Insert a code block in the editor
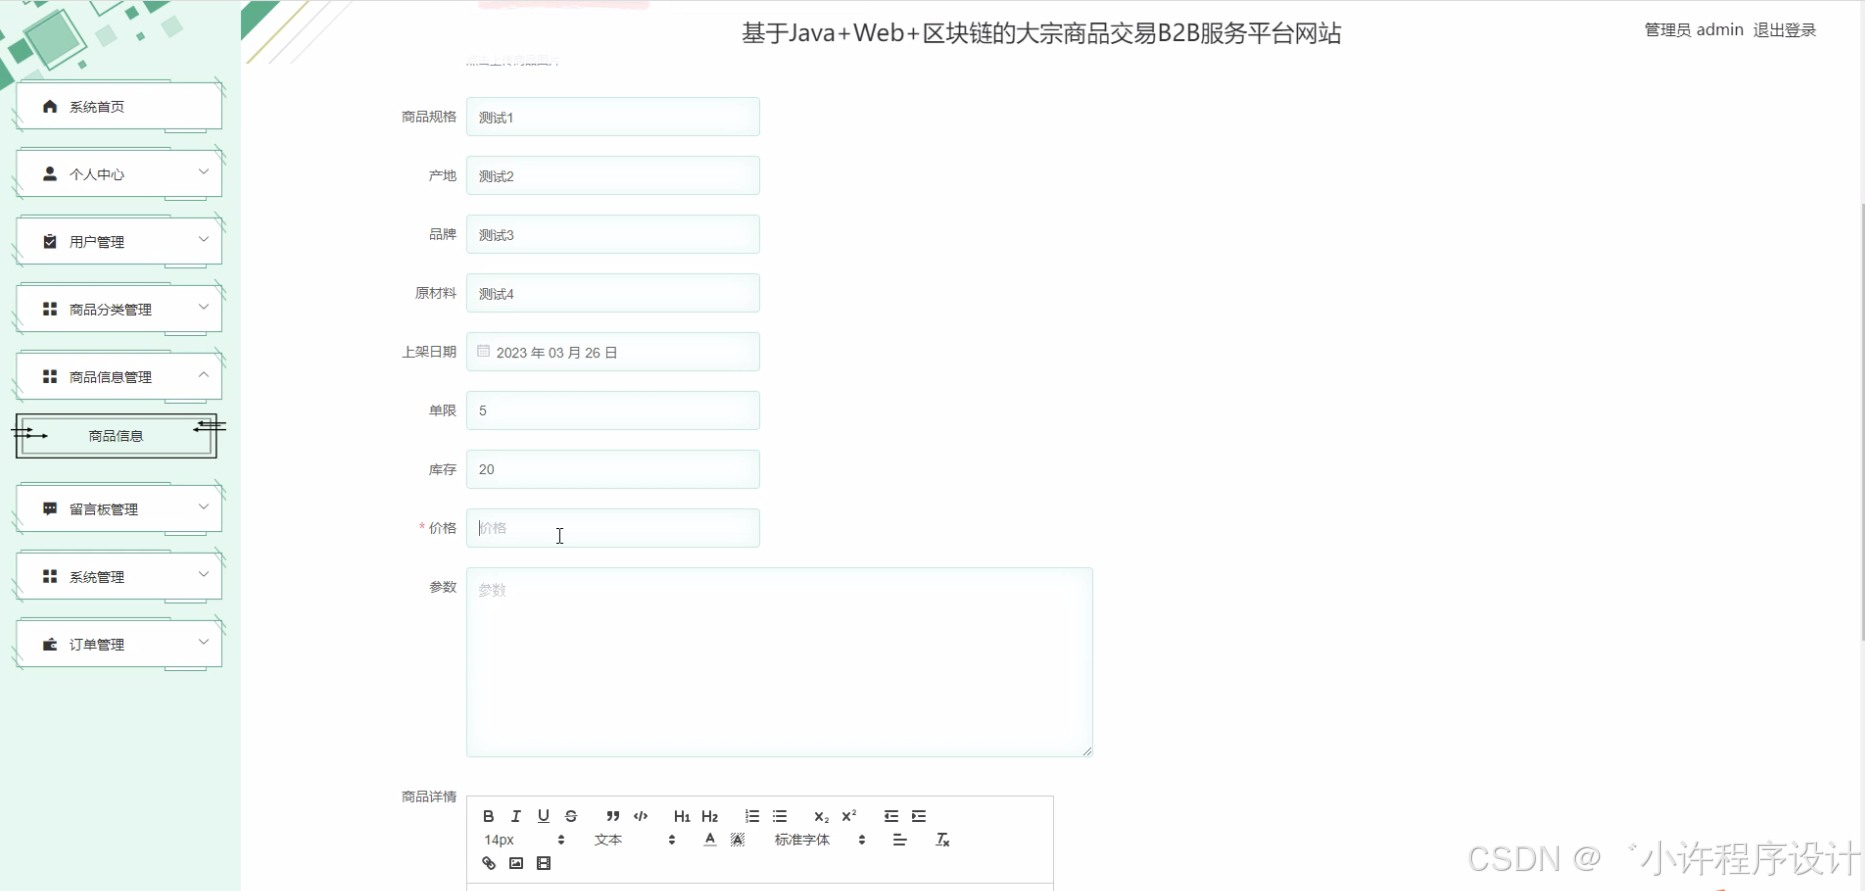 641,816
